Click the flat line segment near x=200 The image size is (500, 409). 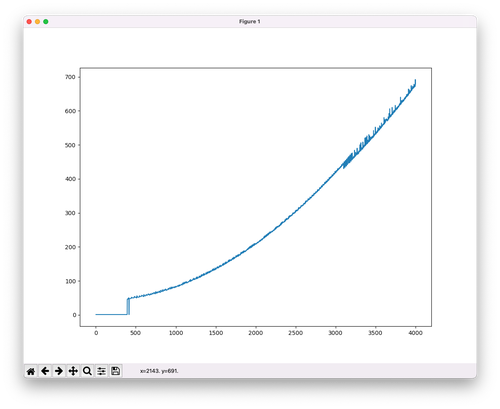[x=112, y=314]
